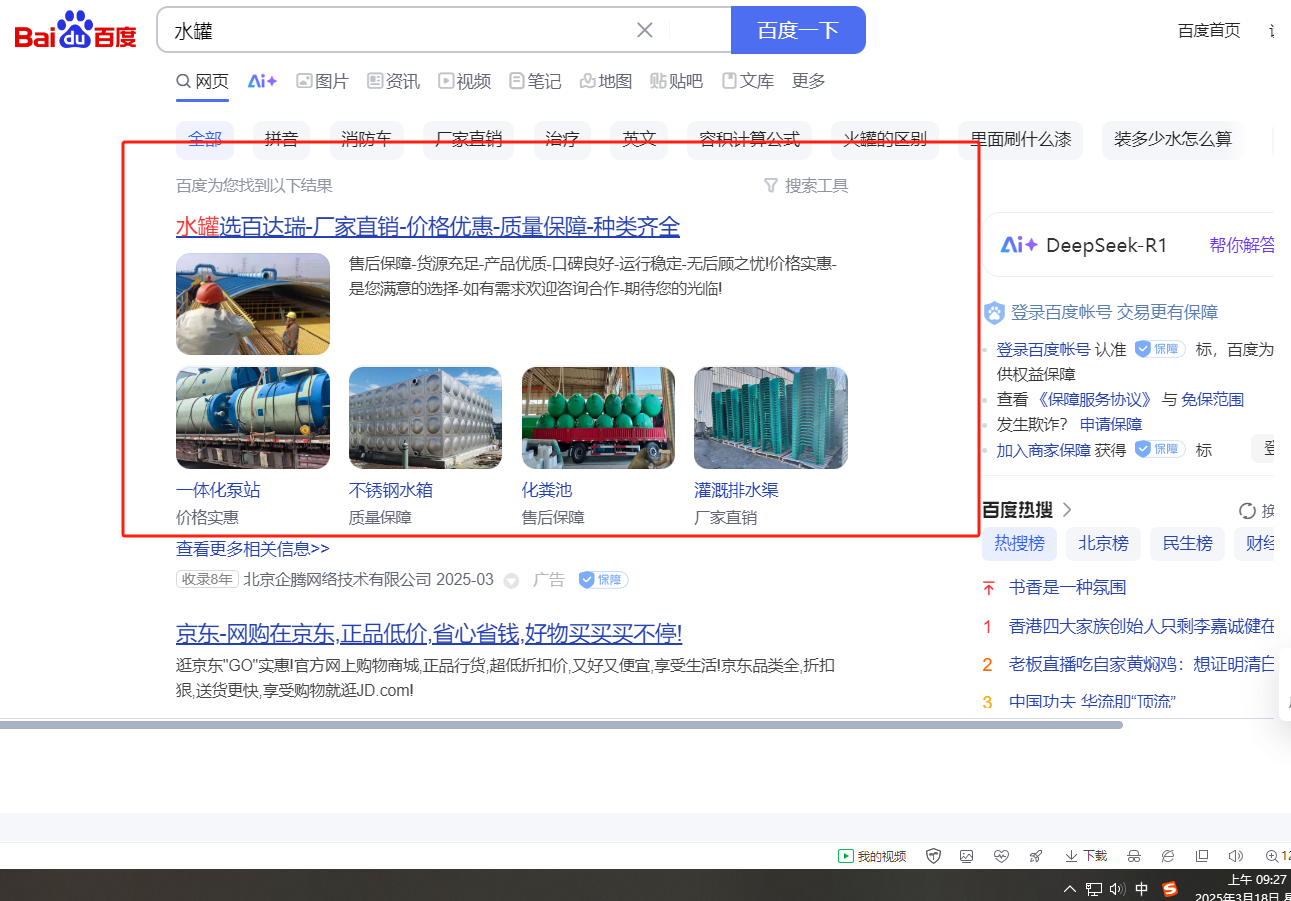Click the 申请保障 link
1291x901 pixels.
pyautogui.click(x=1110, y=424)
